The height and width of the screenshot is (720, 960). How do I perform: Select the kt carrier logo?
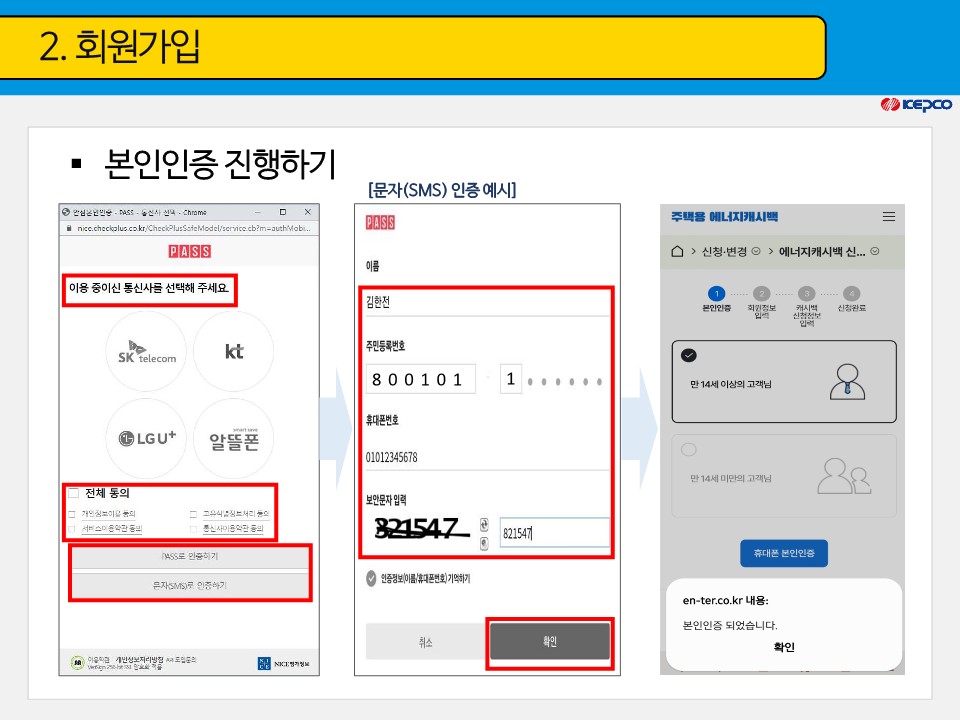tap(234, 350)
